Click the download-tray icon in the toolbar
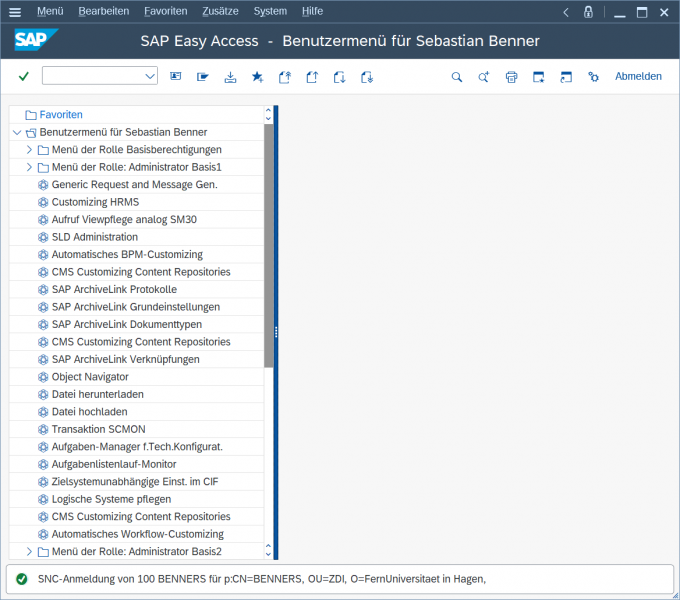 230,76
